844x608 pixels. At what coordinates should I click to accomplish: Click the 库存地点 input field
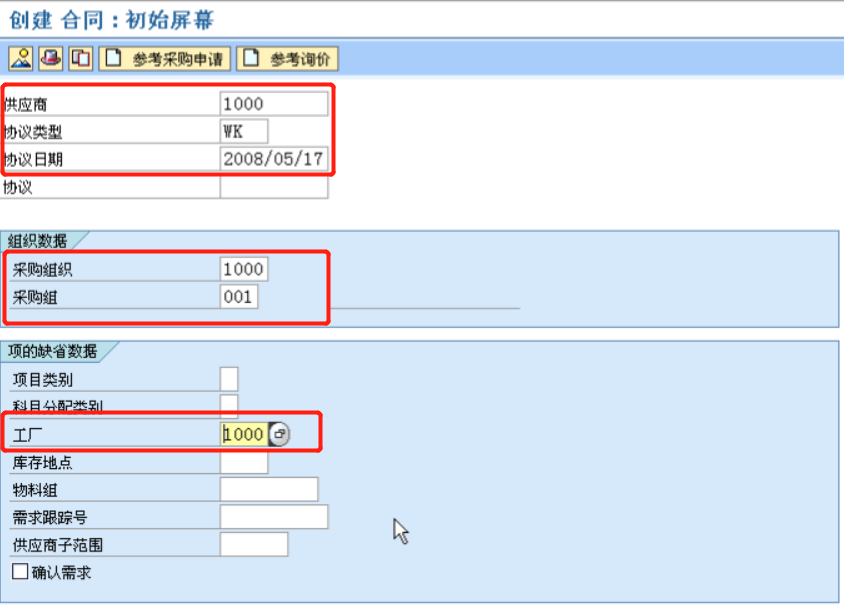point(245,462)
